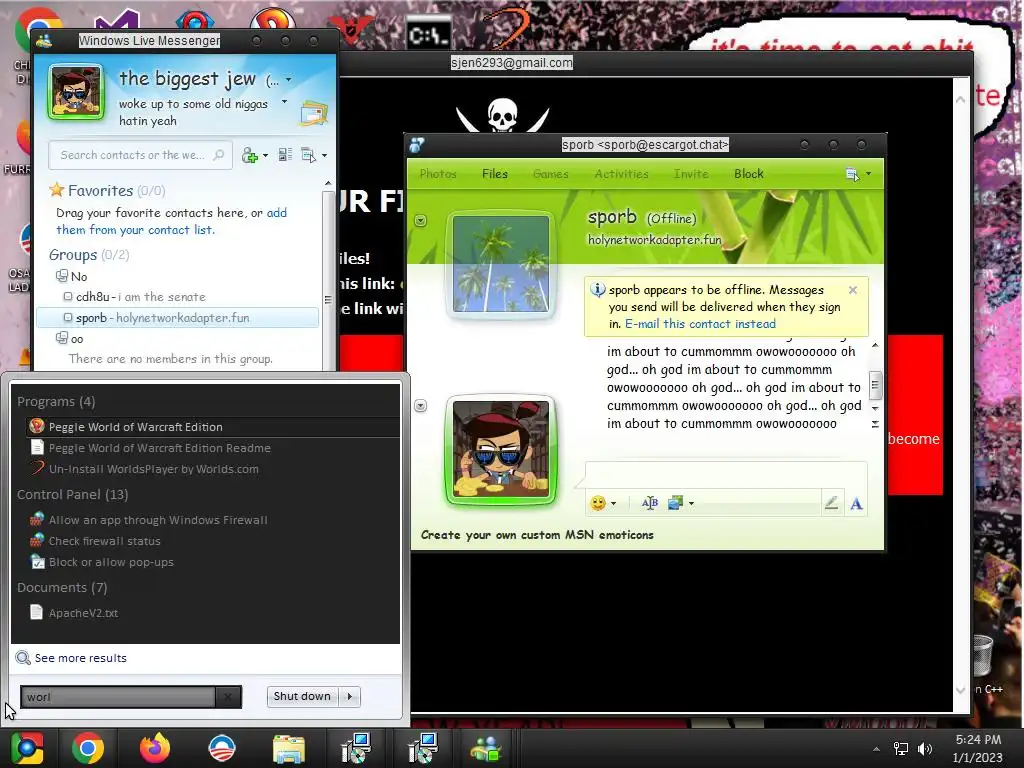Close the sporb offline notification

[x=852, y=290]
